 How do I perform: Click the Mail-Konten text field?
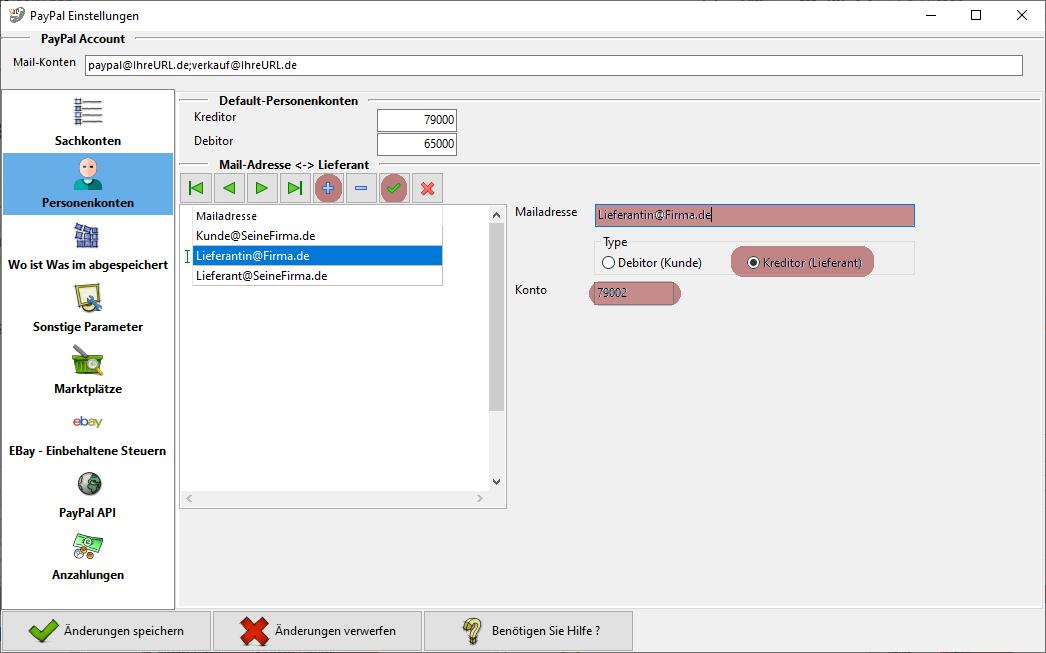point(553,65)
